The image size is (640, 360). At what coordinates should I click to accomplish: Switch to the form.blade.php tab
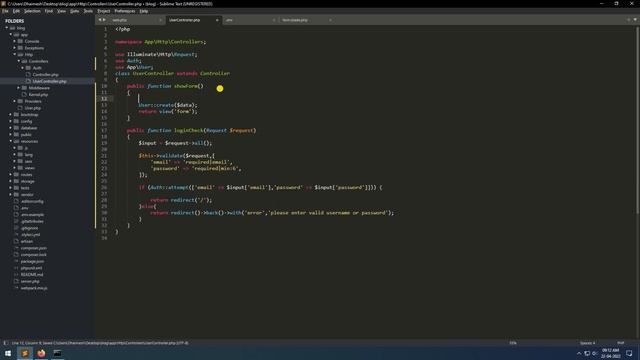coord(295,20)
